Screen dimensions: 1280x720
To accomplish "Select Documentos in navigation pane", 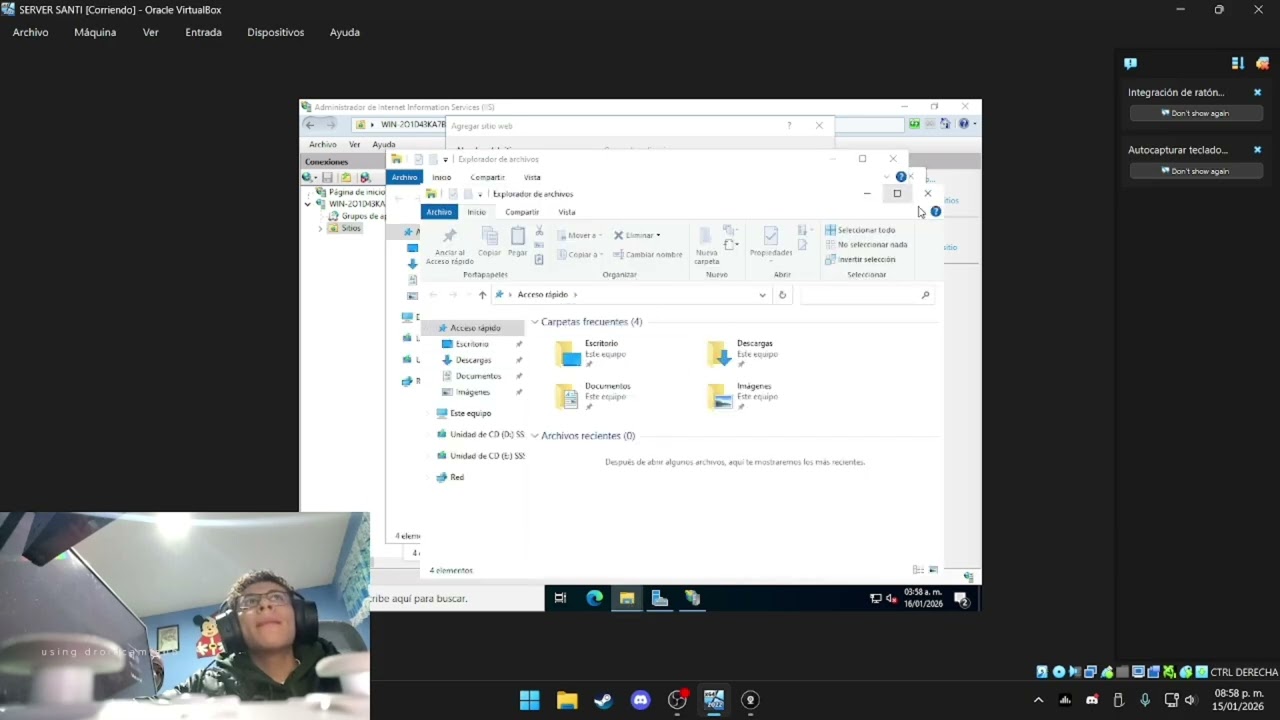I will click(478, 376).
